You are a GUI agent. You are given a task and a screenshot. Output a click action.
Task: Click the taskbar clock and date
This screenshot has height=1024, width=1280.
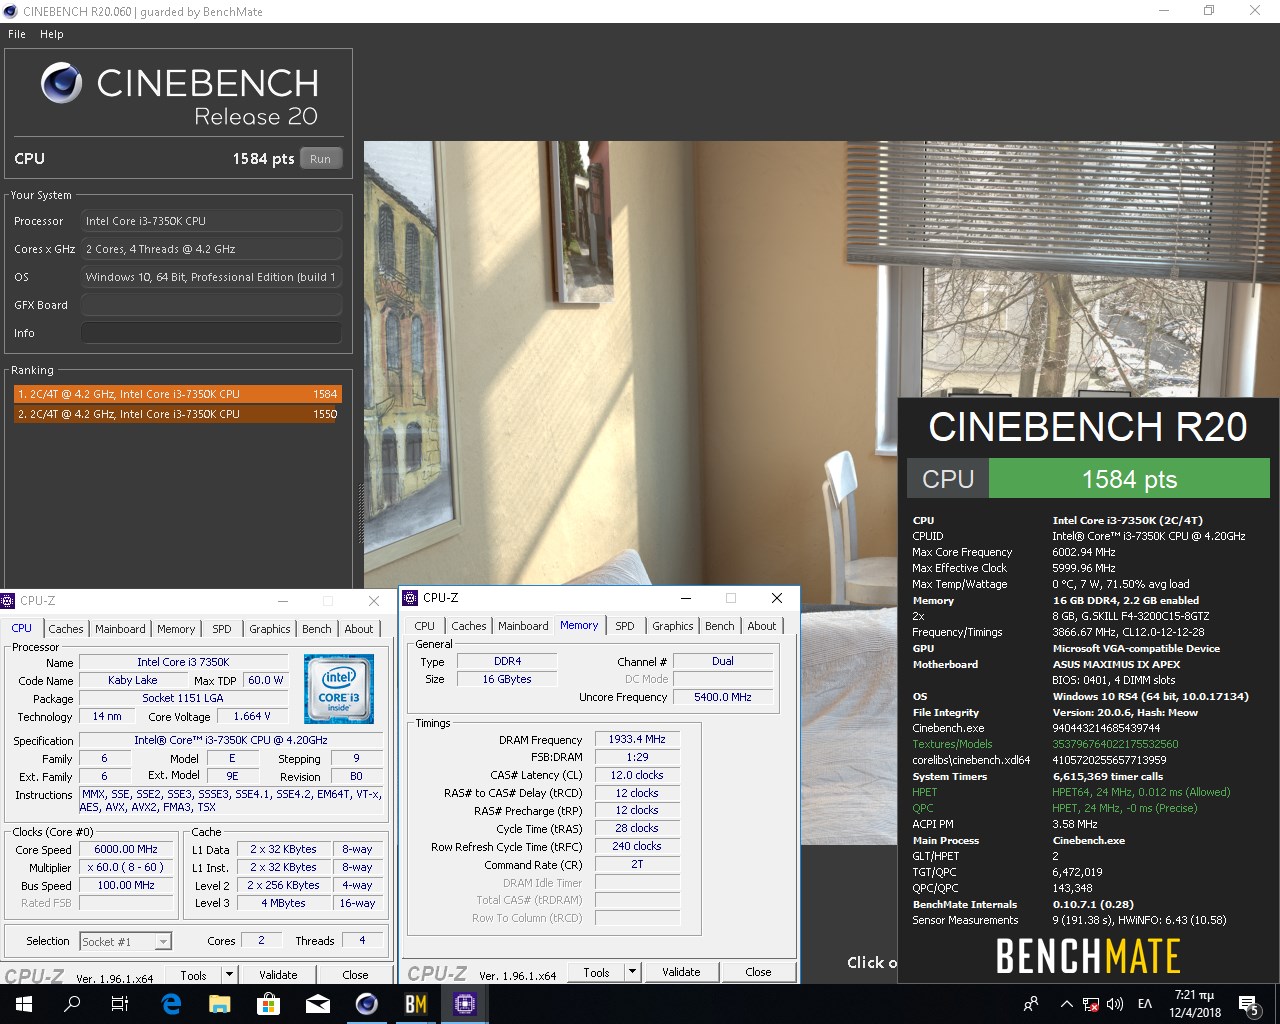[x=1194, y=1004]
